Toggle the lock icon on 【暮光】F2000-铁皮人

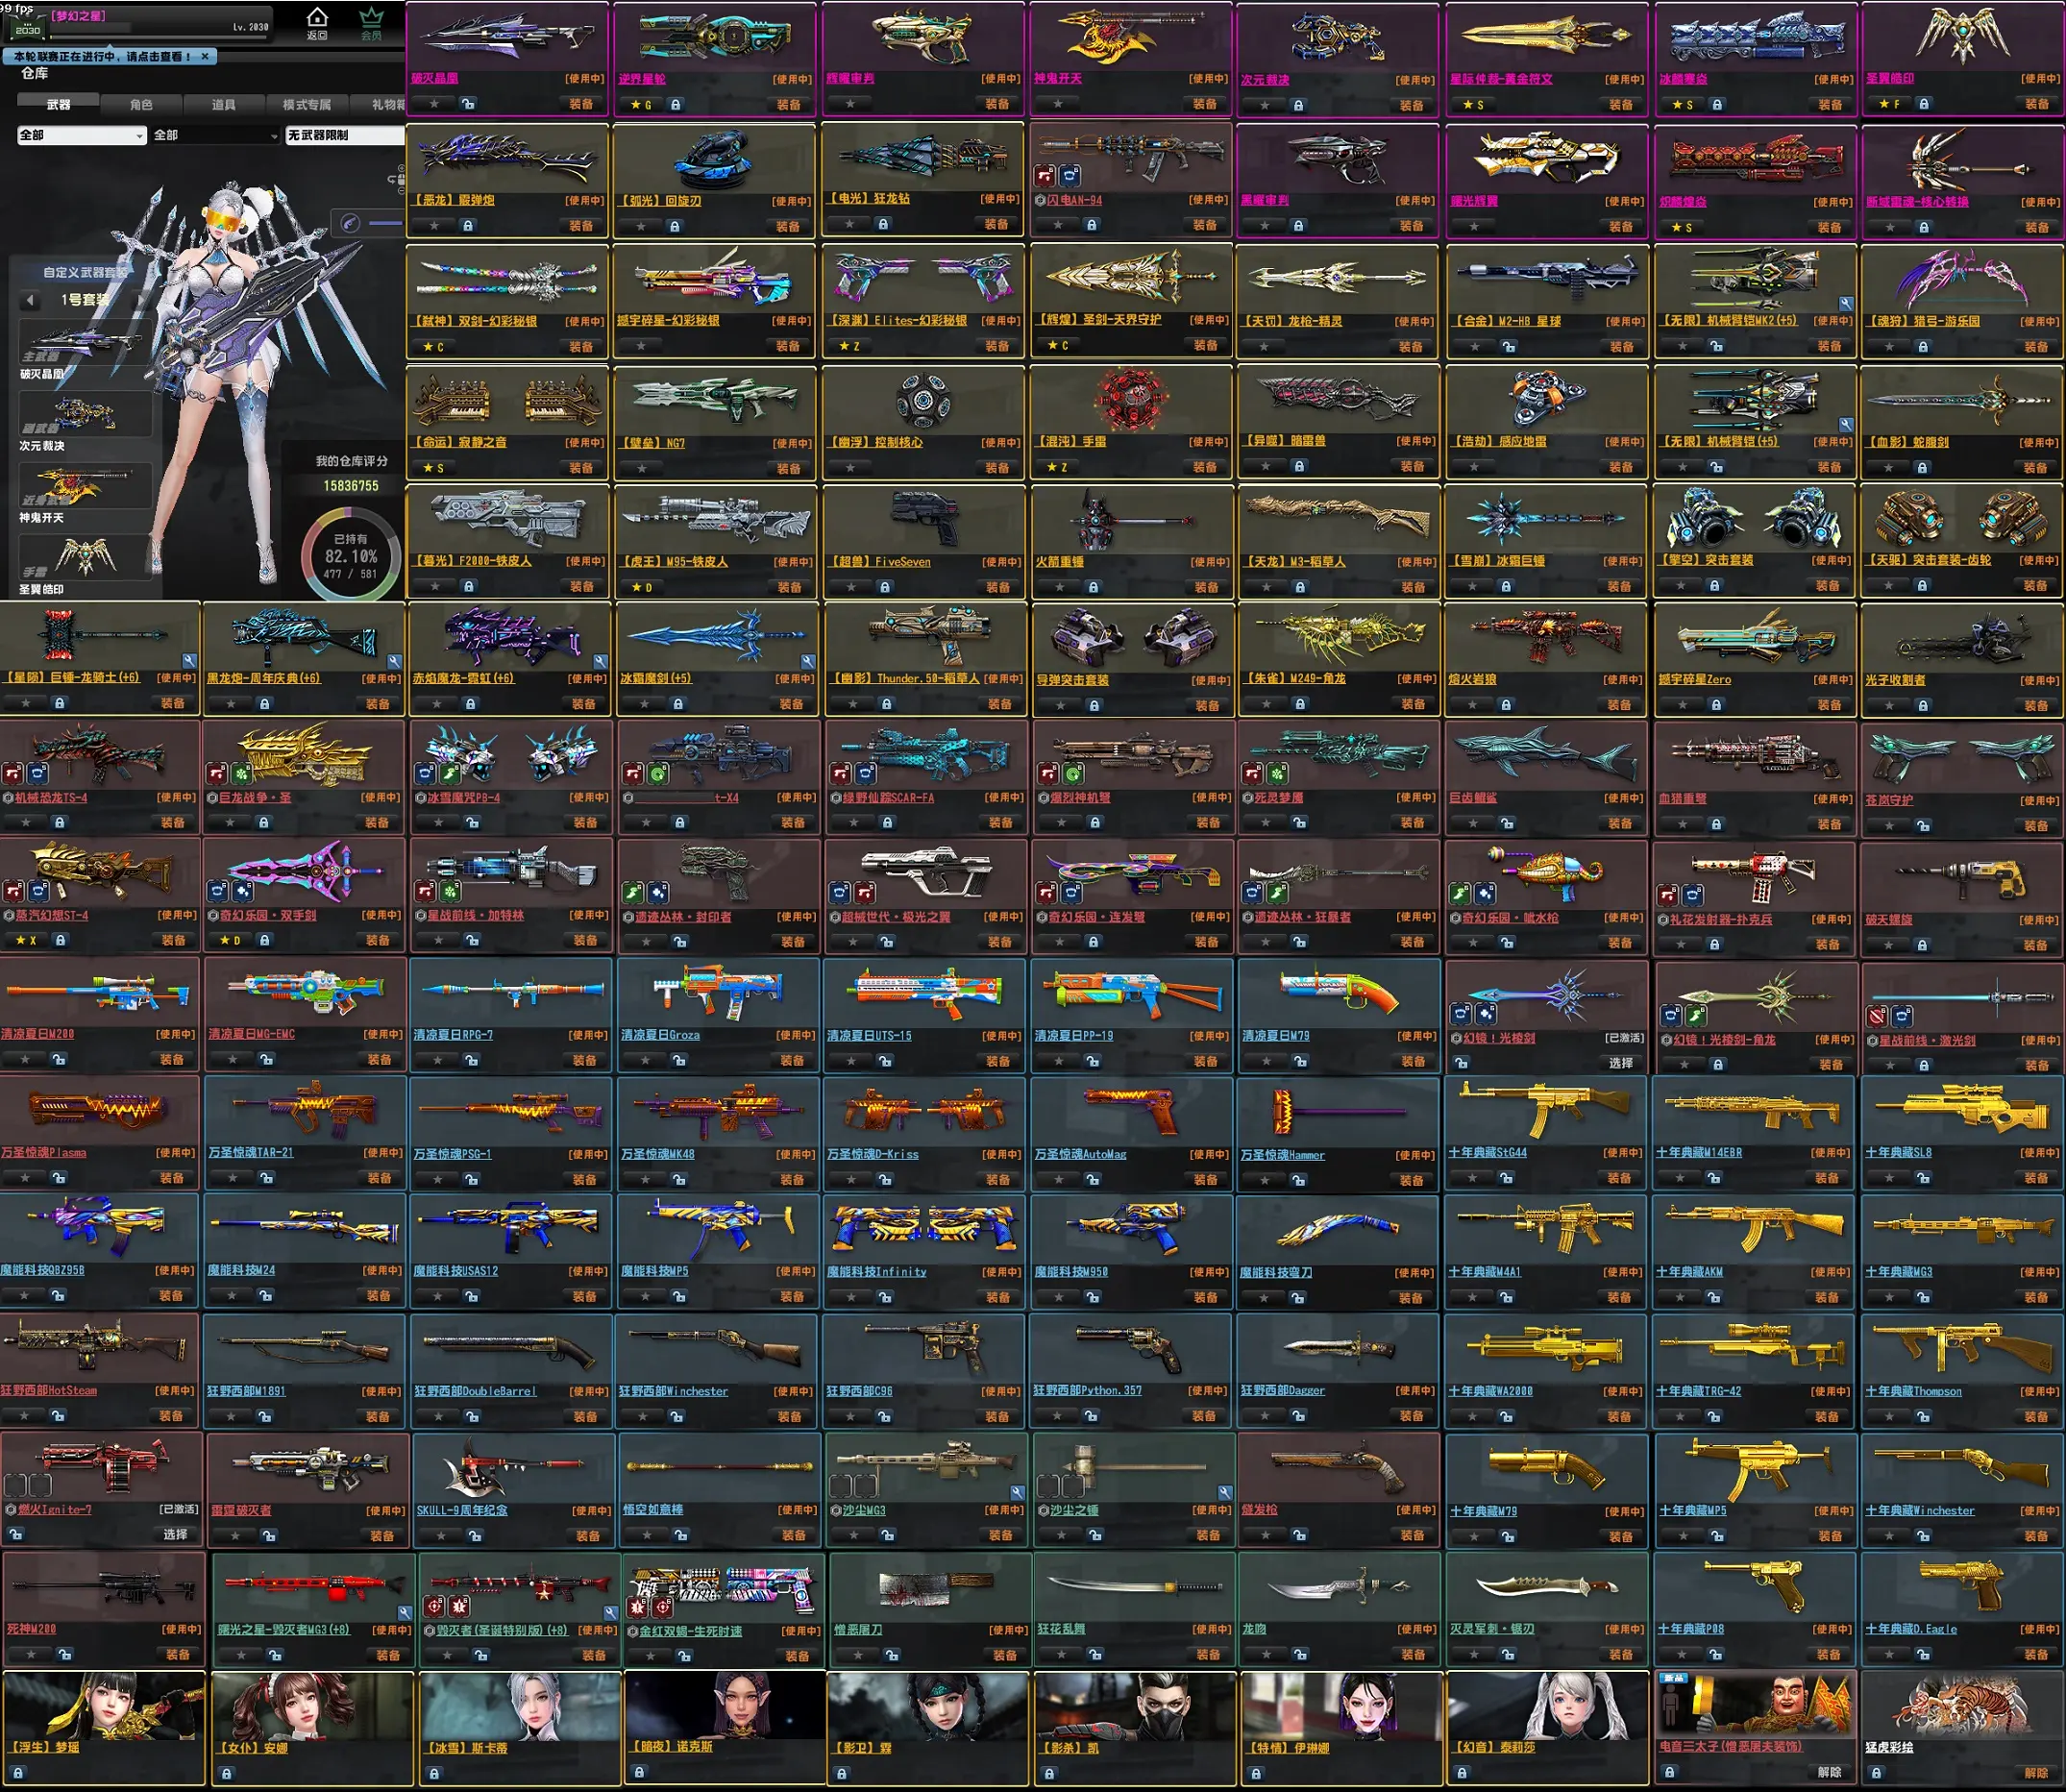(x=467, y=586)
